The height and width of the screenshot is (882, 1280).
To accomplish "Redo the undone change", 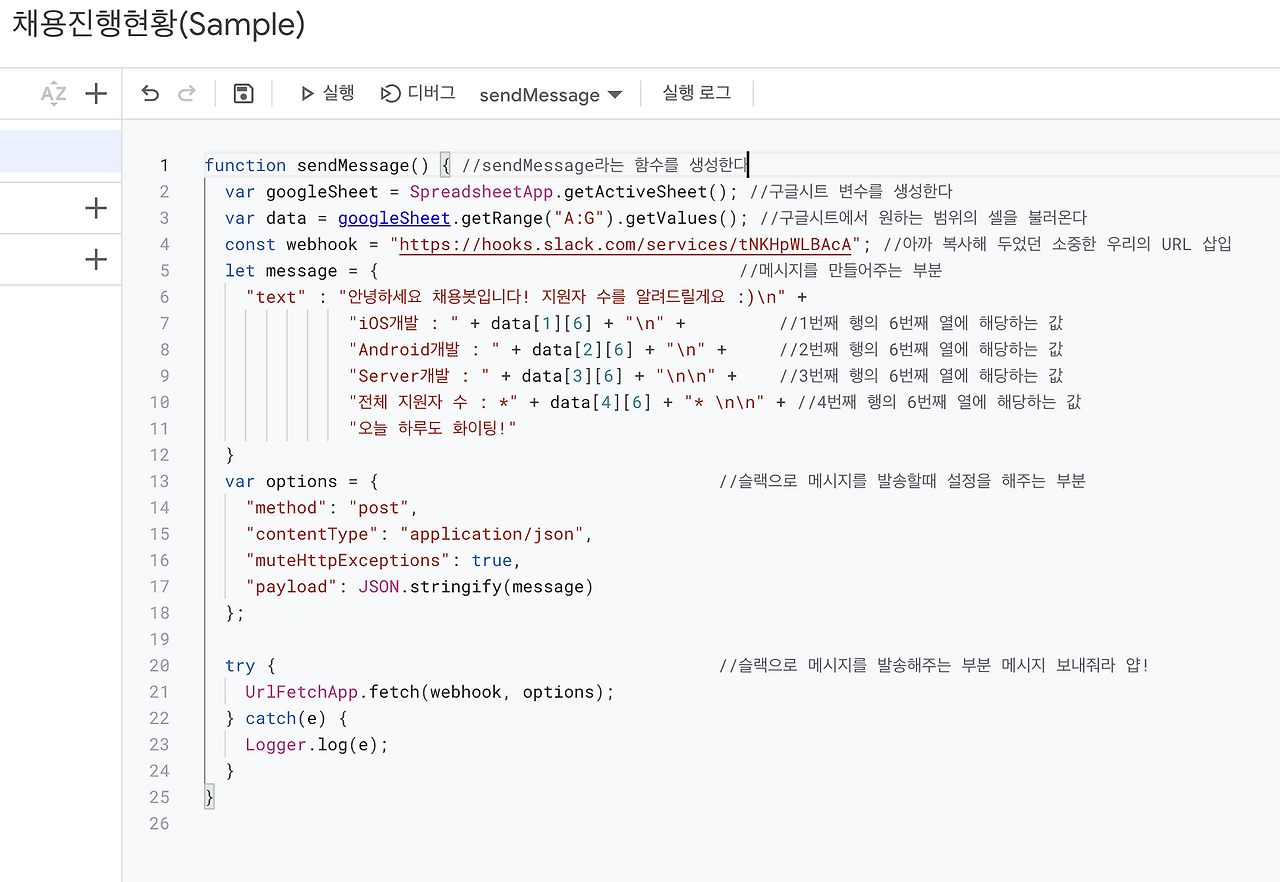I will coord(187,92).
